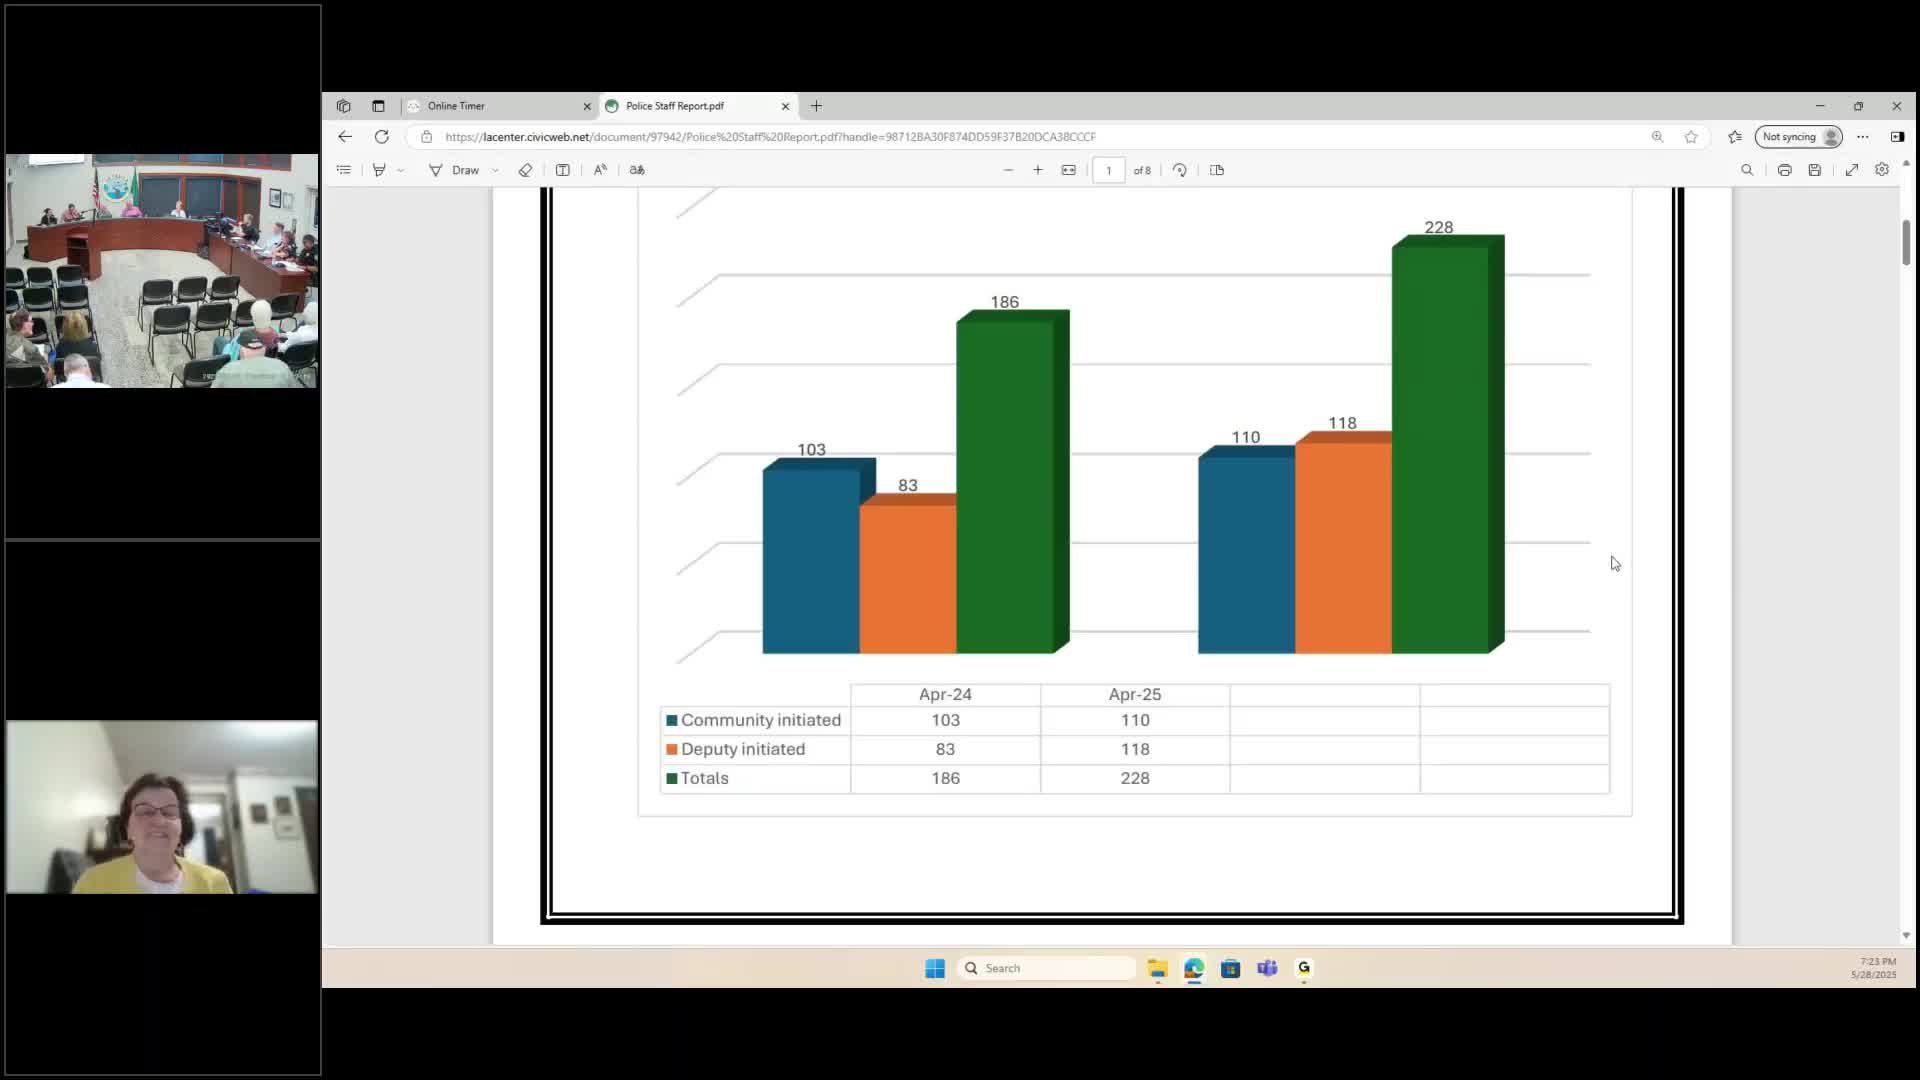Image resolution: width=1920 pixels, height=1080 pixels.
Task: Expand the Draw tool options arrow
Action: click(496, 171)
